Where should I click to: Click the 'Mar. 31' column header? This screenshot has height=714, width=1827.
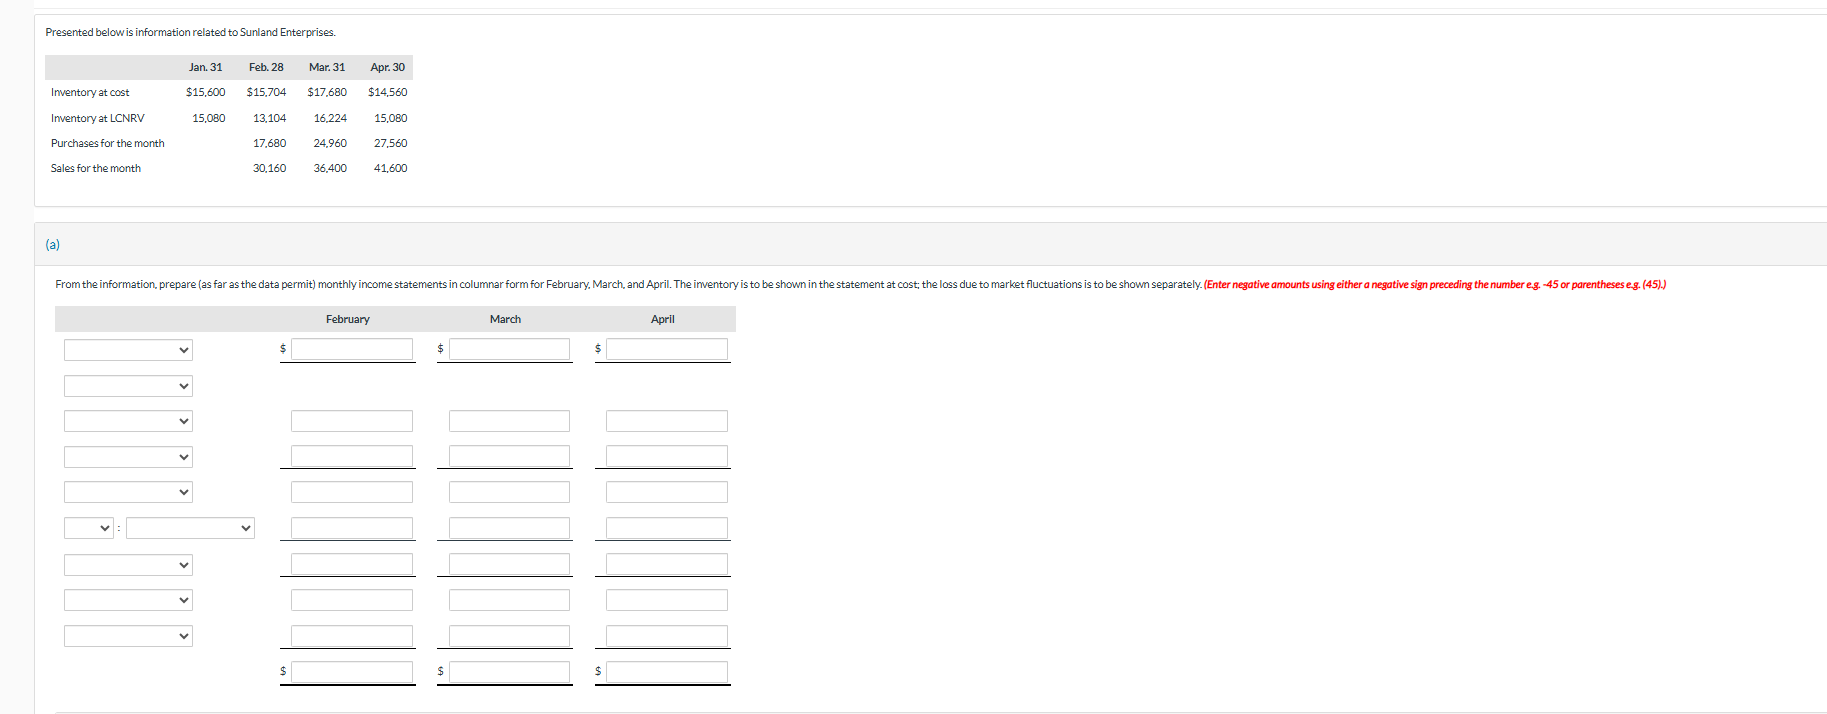point(327,67)
